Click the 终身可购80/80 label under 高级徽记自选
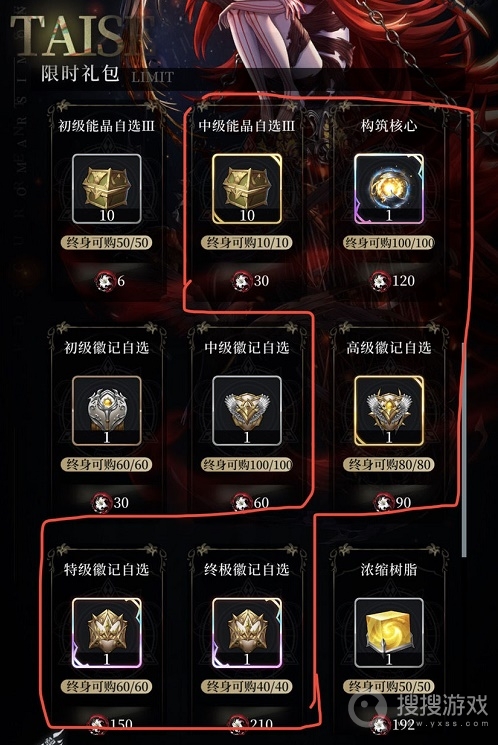This screenshot has width=498, height=745. 389,465
